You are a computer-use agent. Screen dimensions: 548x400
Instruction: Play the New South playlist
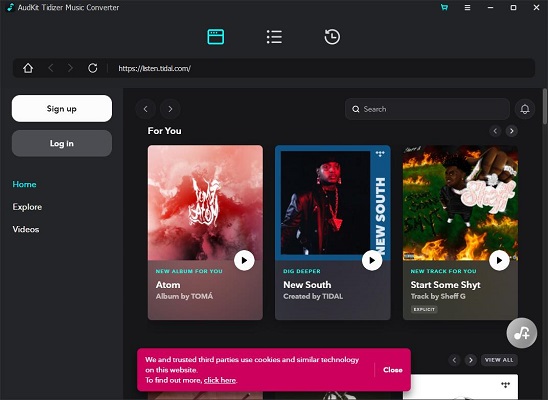click(372, 260)
